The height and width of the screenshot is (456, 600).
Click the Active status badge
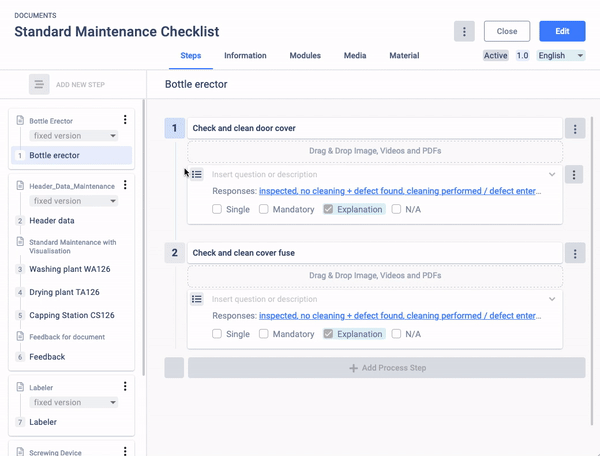tap(496, 55)
